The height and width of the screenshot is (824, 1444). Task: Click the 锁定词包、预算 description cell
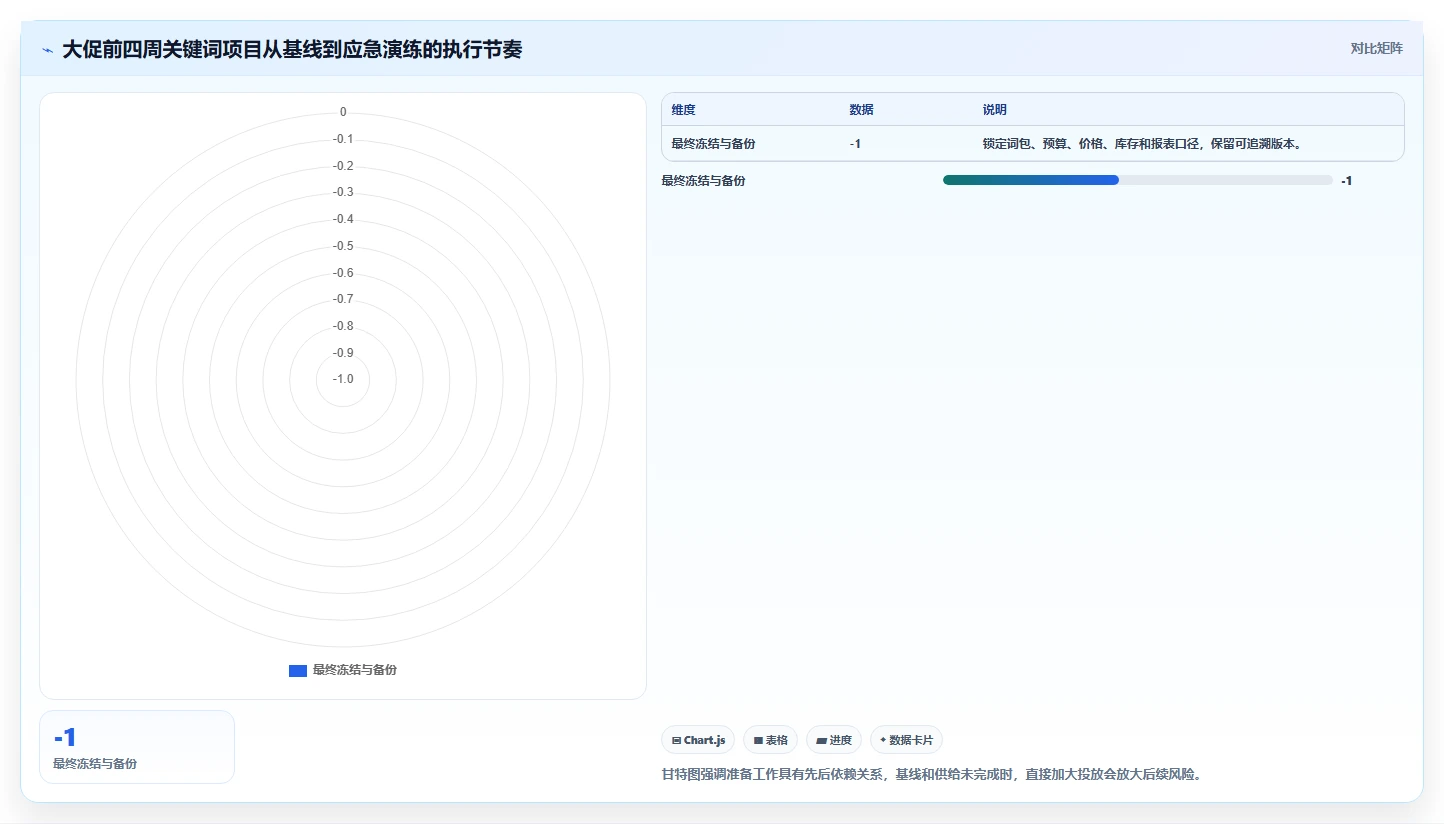(1142, 144)
